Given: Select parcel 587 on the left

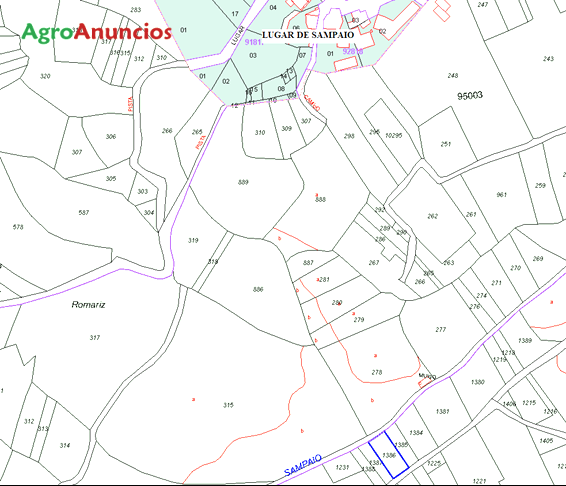Looking at the screenshot, I should (x=83, y=213).
